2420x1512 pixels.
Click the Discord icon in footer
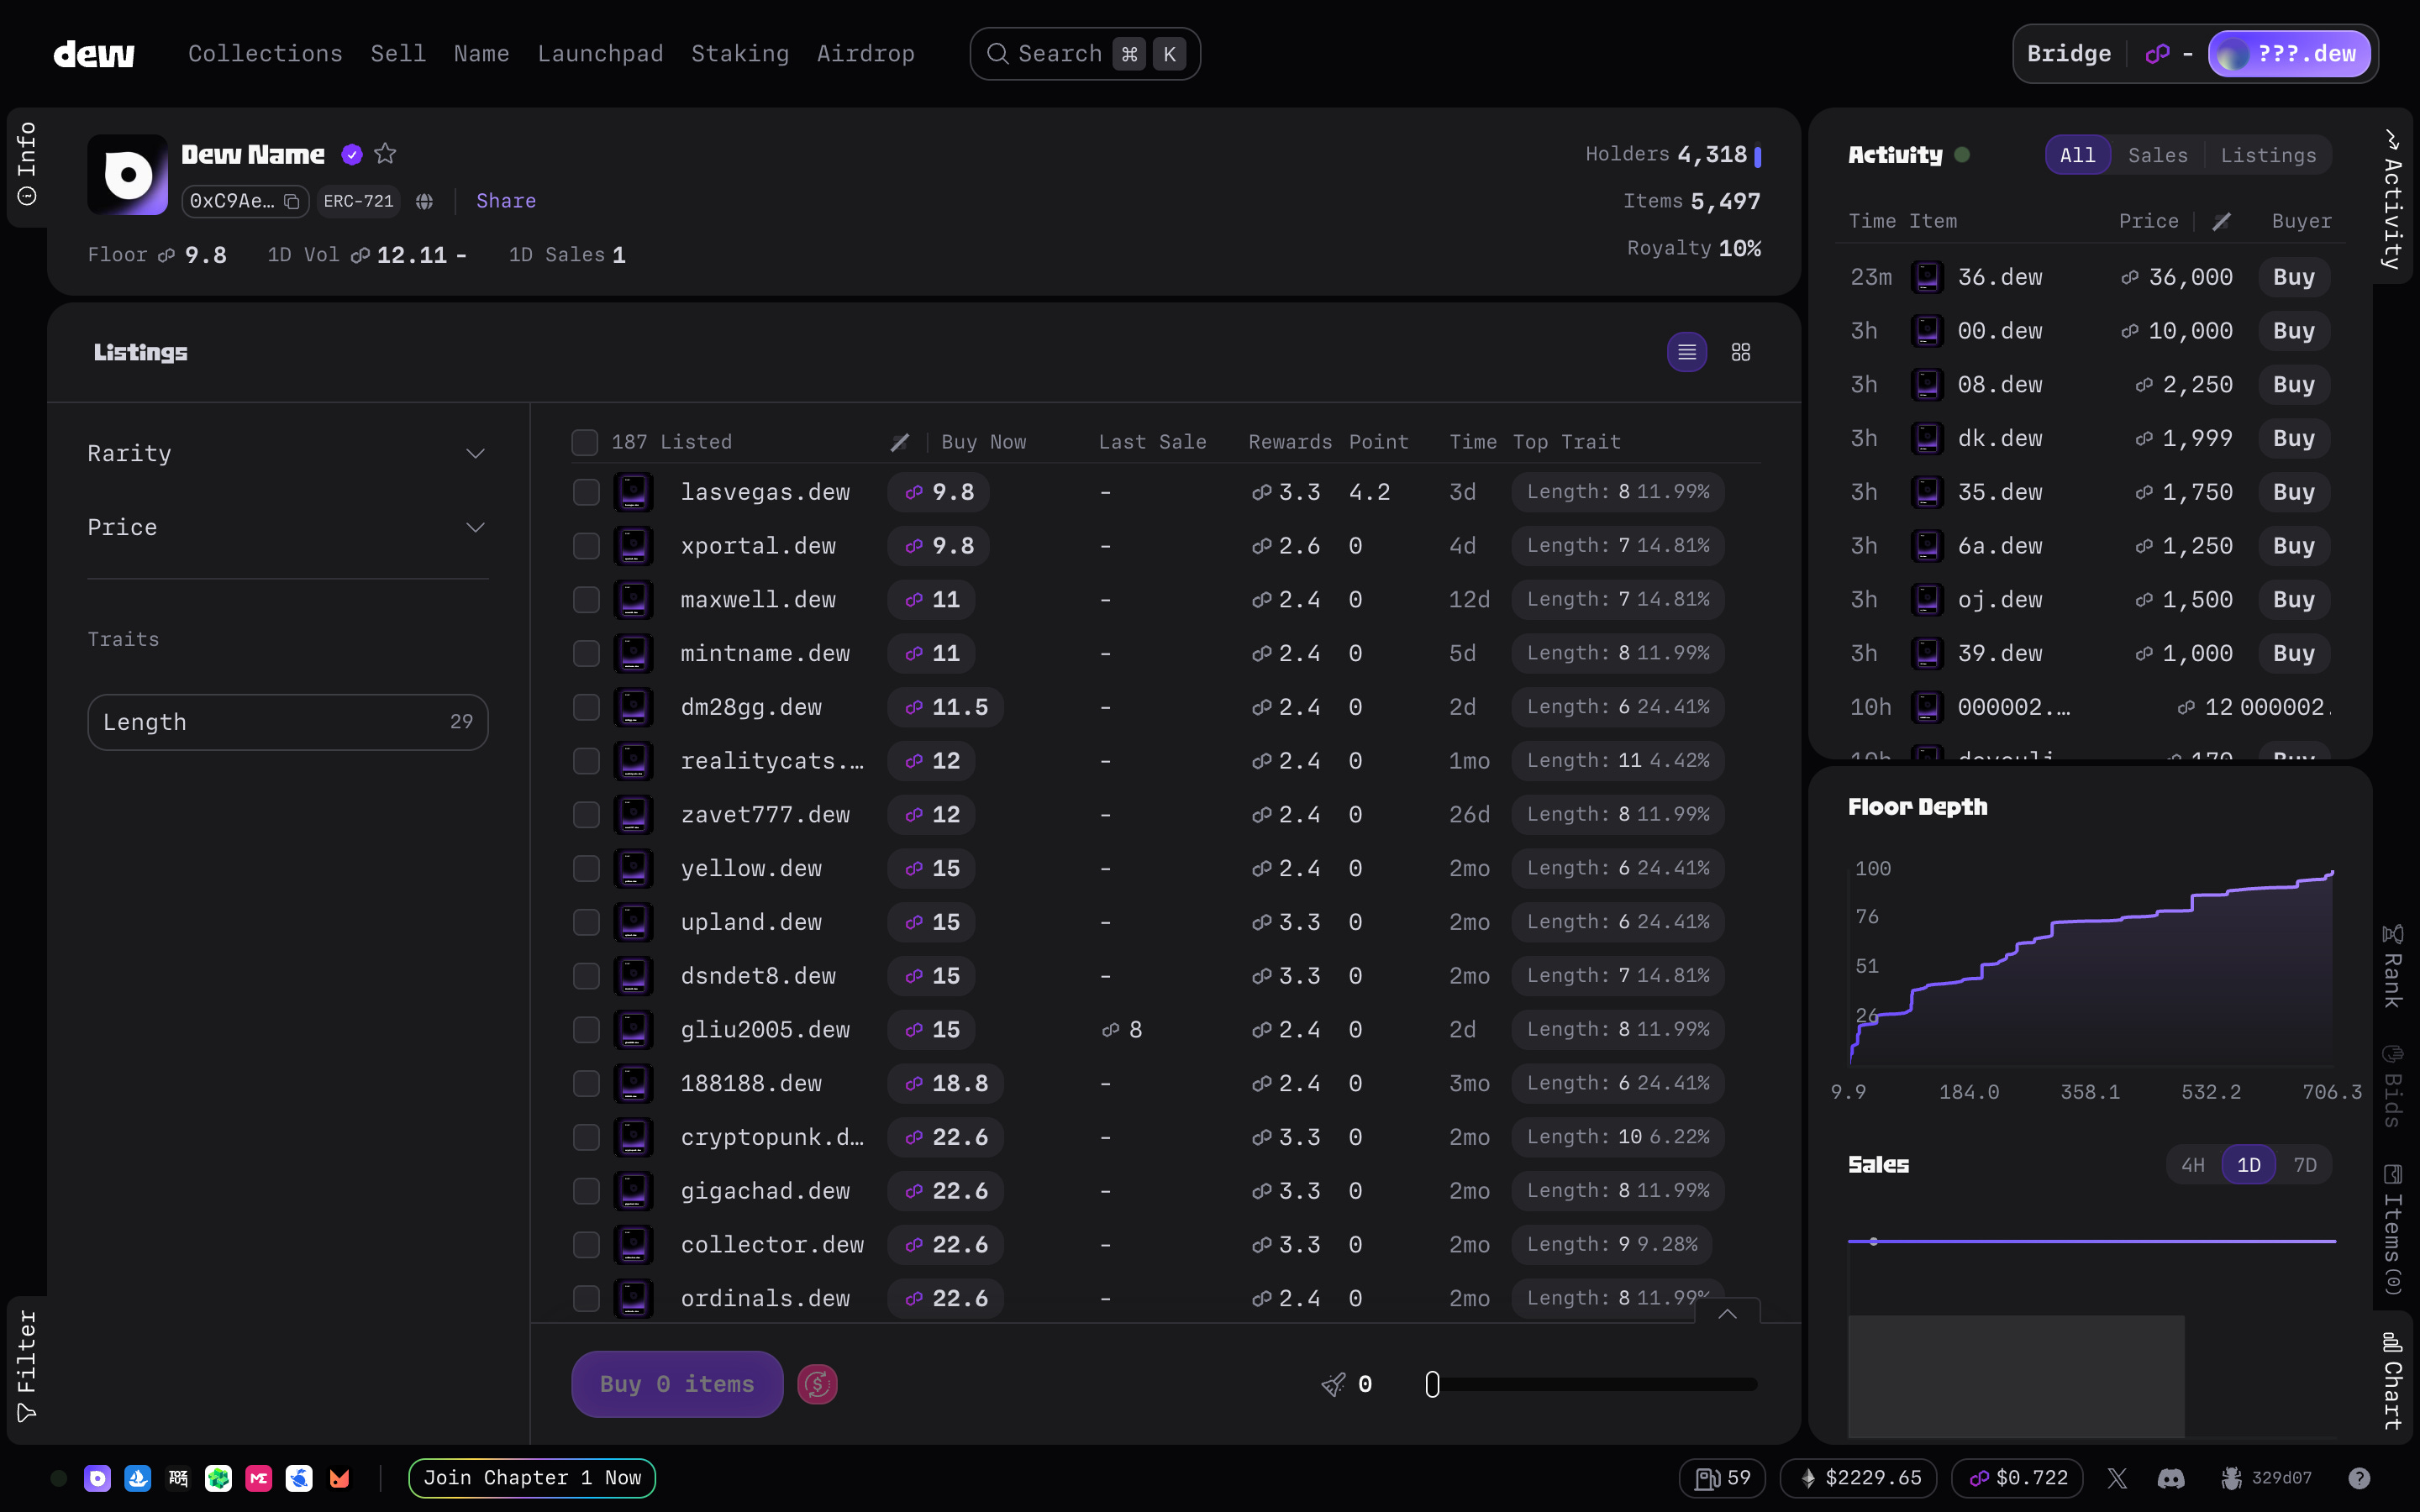click(2170, 1477)
